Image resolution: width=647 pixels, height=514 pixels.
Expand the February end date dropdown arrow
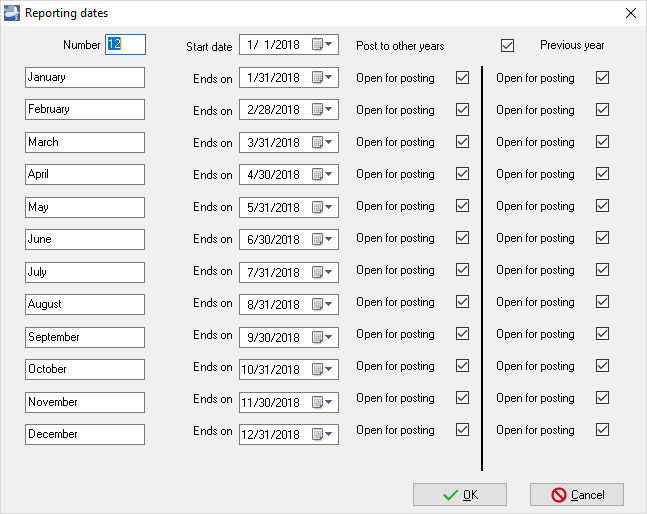331,110
